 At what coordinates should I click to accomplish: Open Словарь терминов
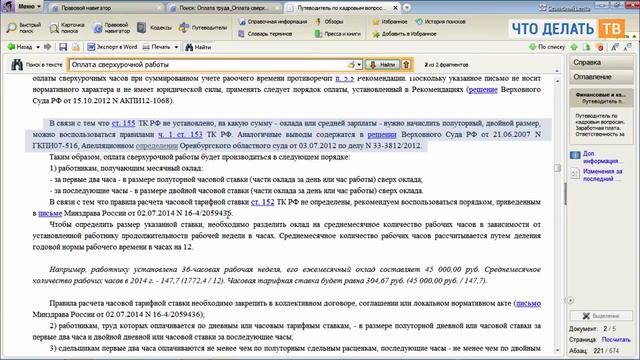click(266, 34)
